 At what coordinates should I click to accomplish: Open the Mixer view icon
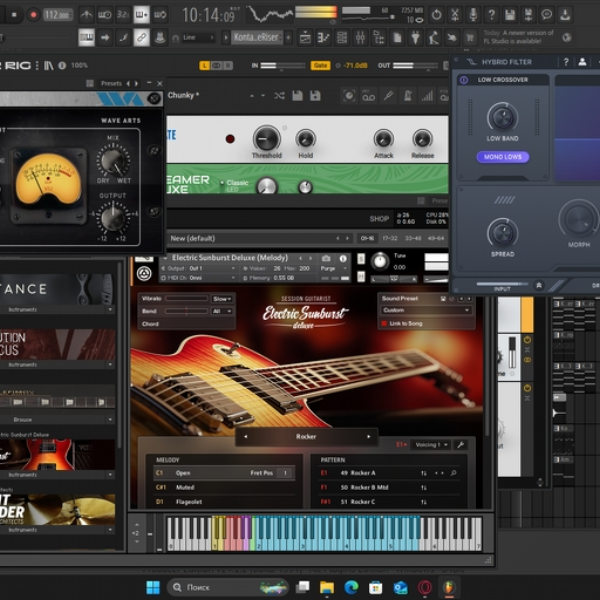360,38
